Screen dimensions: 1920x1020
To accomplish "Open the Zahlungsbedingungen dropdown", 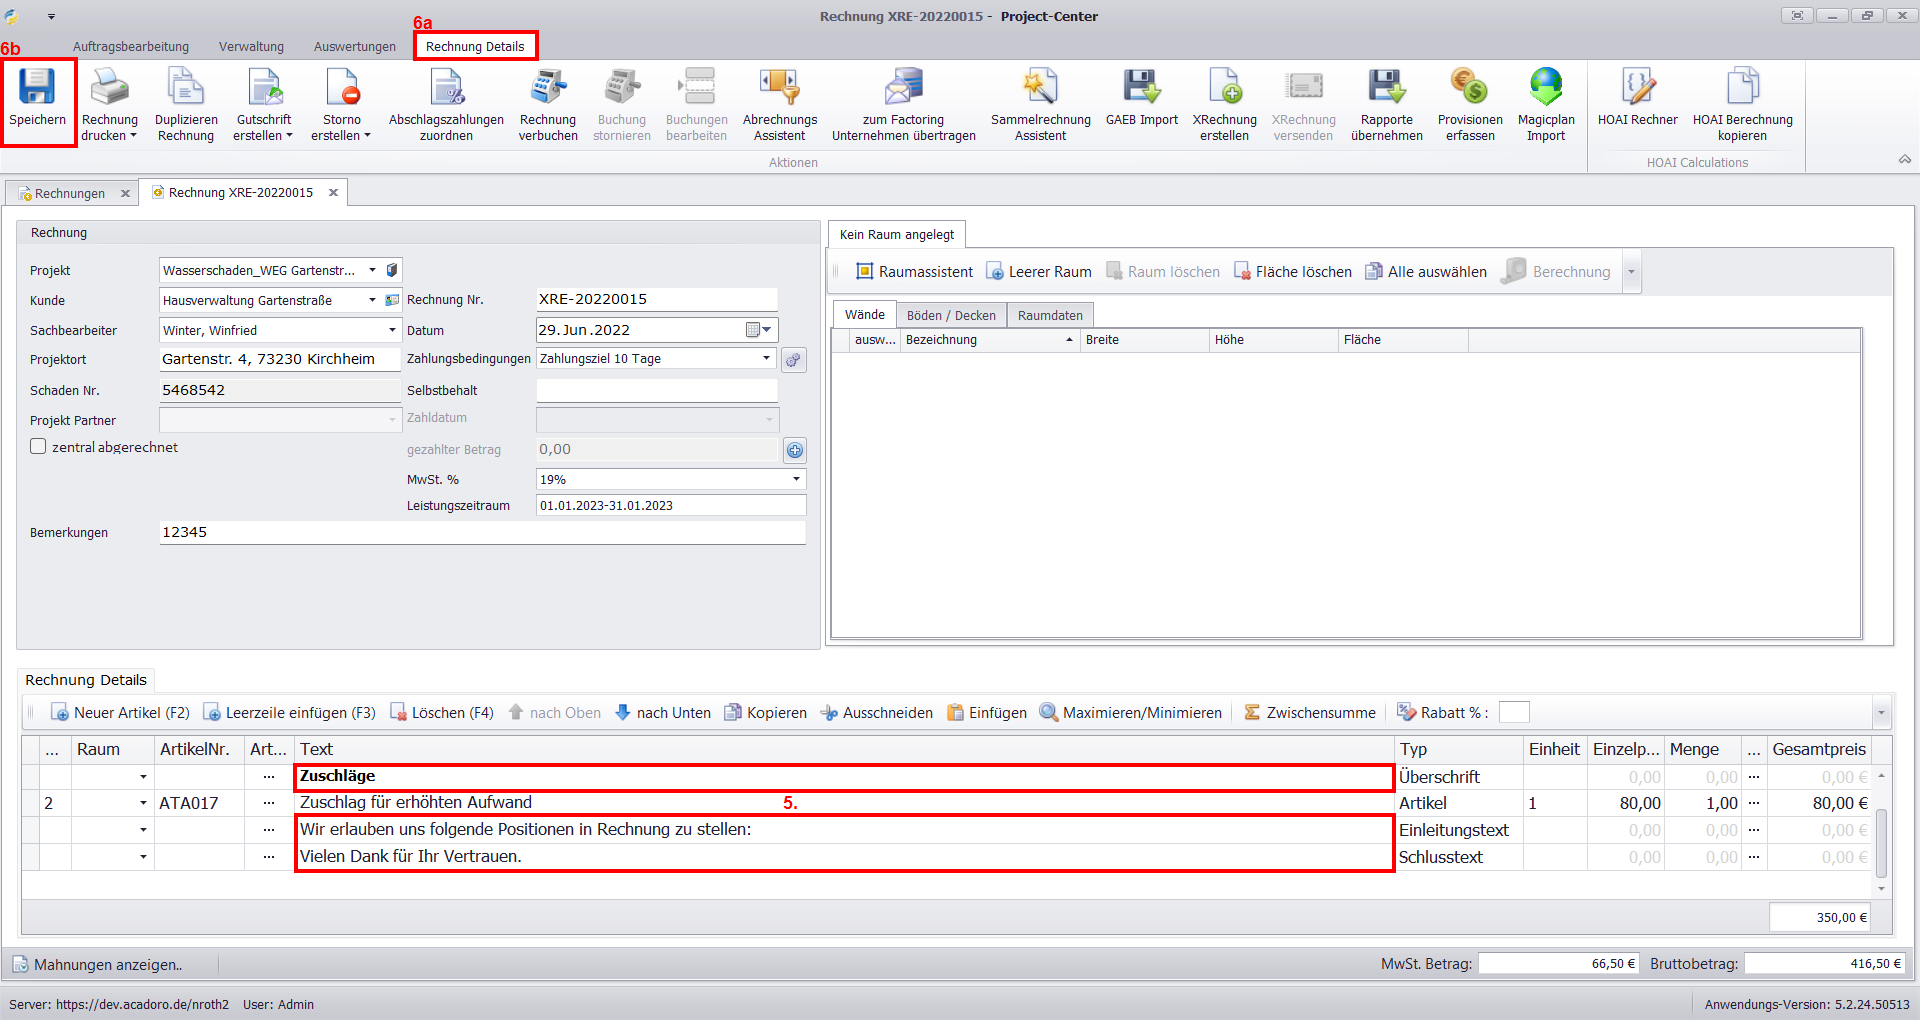I will (x=766, y=358).
